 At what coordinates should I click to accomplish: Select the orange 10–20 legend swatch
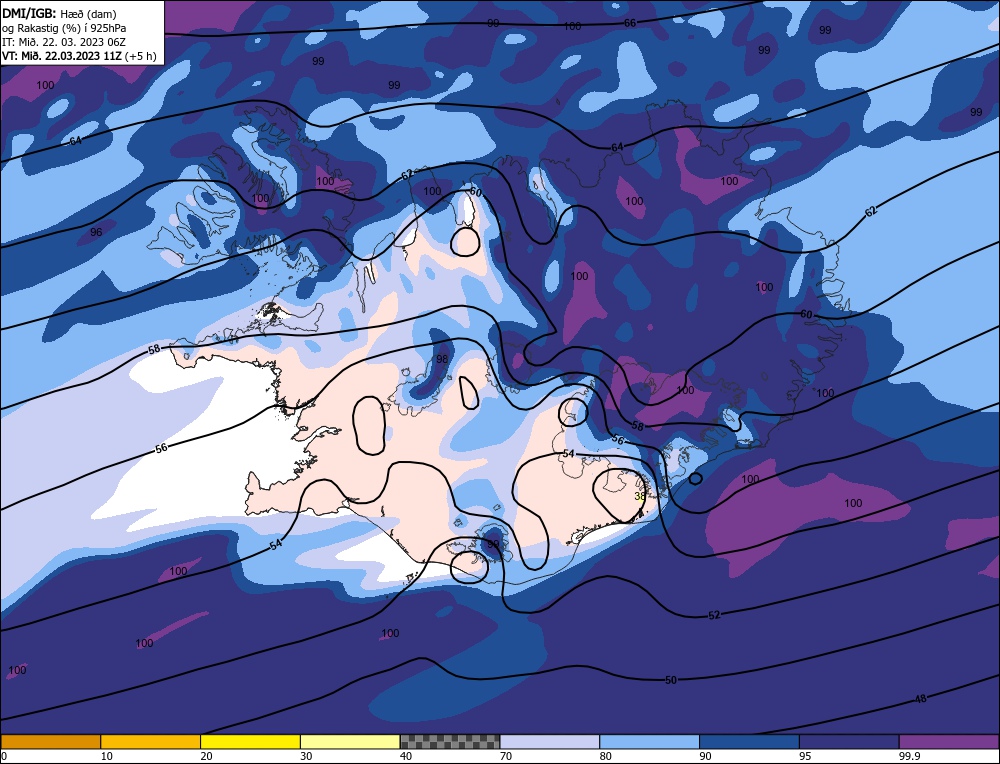[x=151, y=741]
